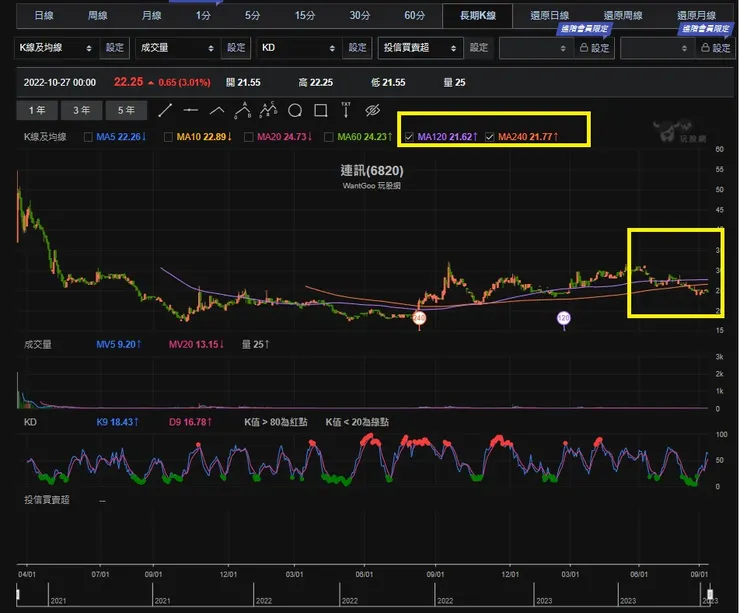This screenshot has height=613, width=740.
Task: Open the K線及均線 indicator dropdown
Action: coord(56,48)
